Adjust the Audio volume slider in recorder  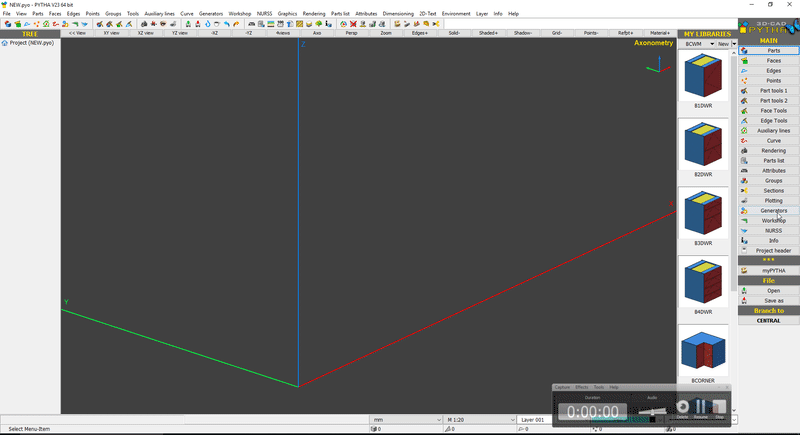pos(652,411)
